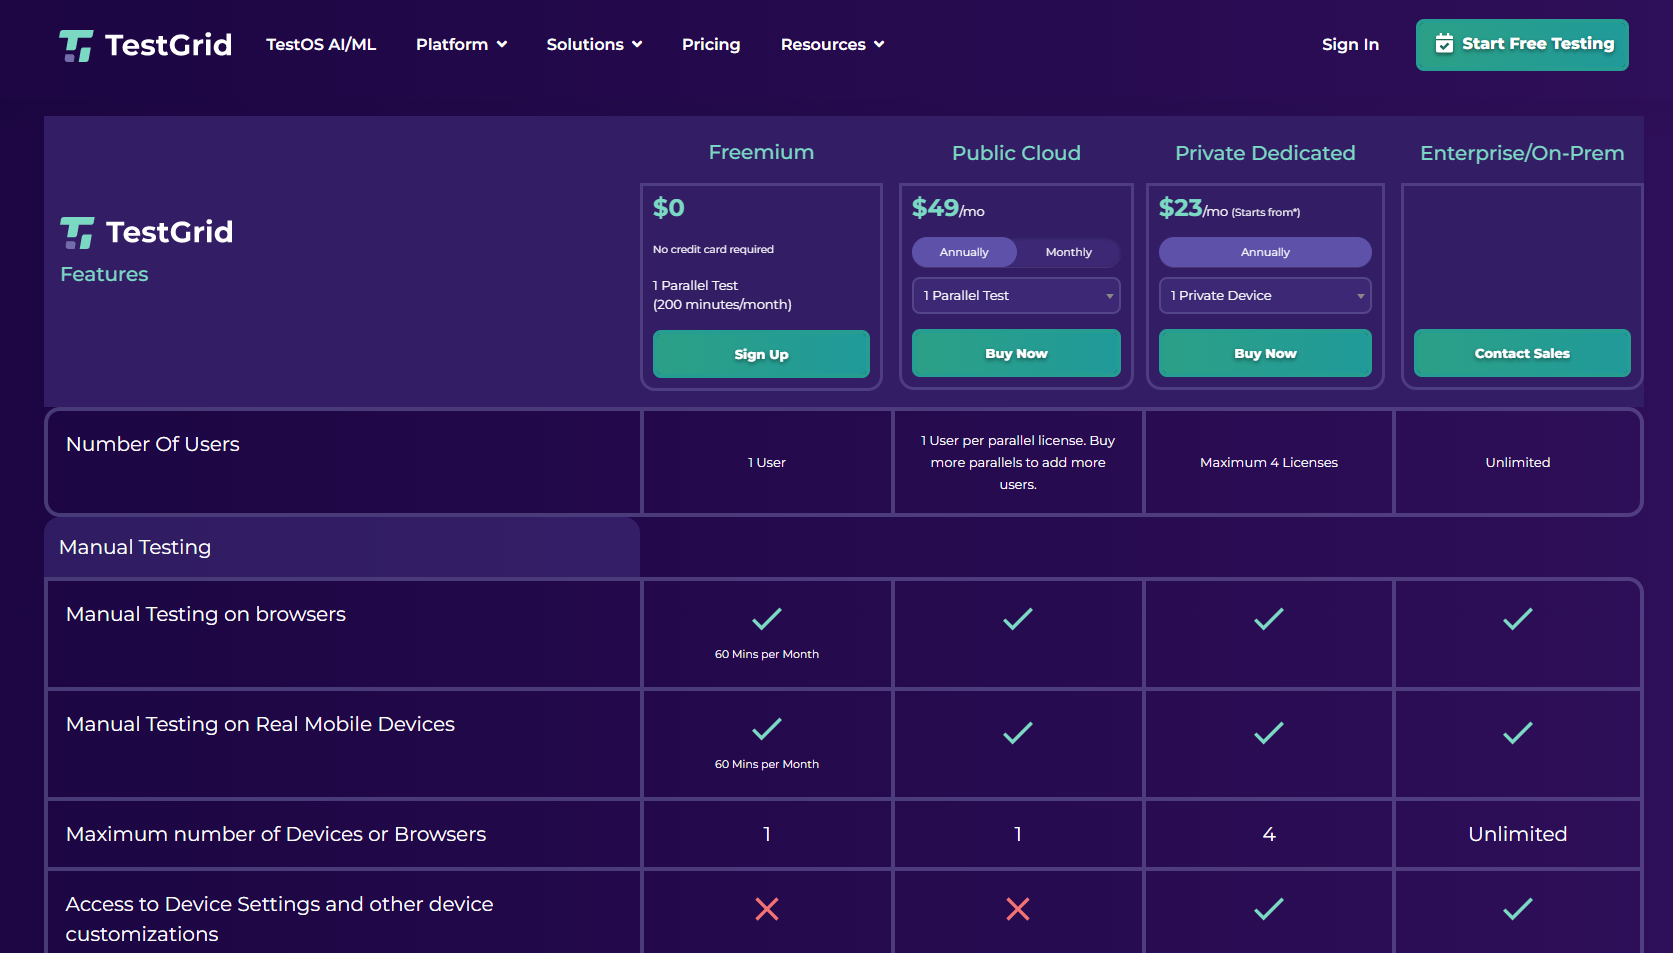Image resolution: width=1673 pixels, height=953 pixels.
Task: Click Access to Device Settings row label
Action: pyautogui.click(x=280, y=919)
